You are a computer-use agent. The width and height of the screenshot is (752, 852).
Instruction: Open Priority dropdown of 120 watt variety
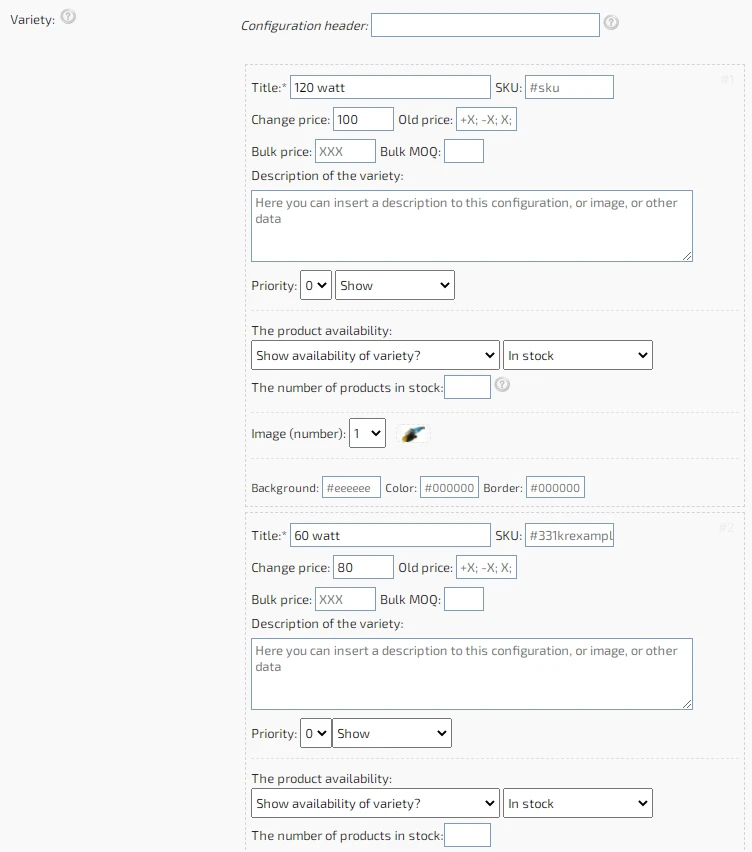click(316, 285)
